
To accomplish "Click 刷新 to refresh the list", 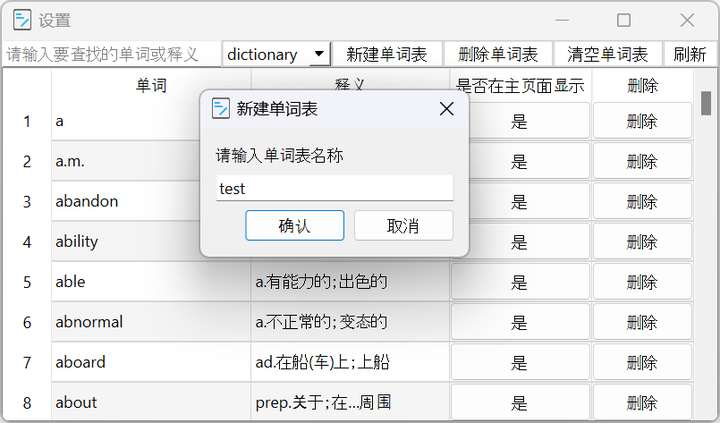I will pos(690,54).
